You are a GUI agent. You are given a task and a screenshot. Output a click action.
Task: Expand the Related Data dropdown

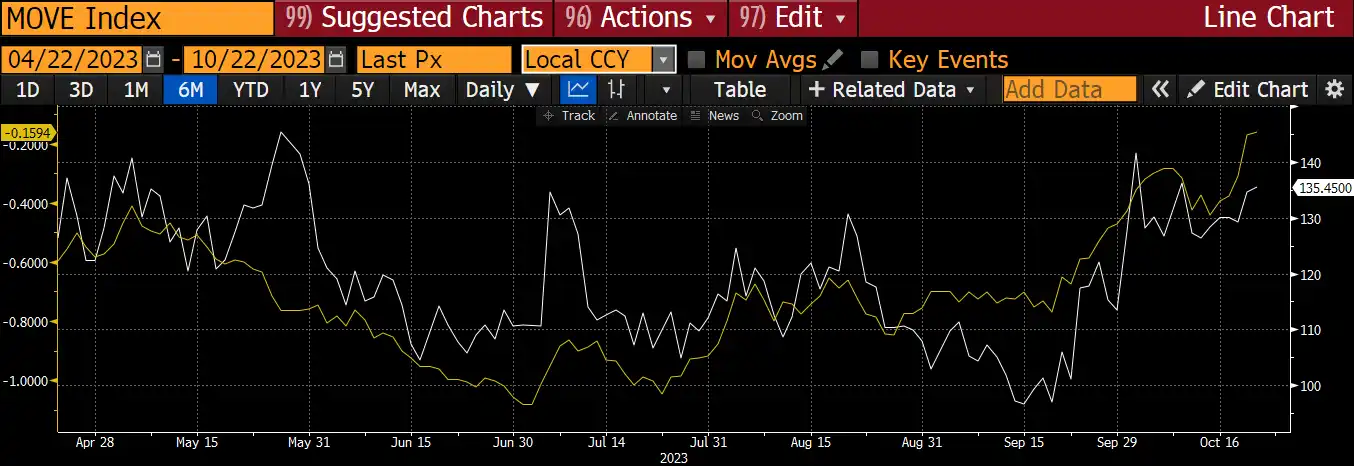coord(894,89)
